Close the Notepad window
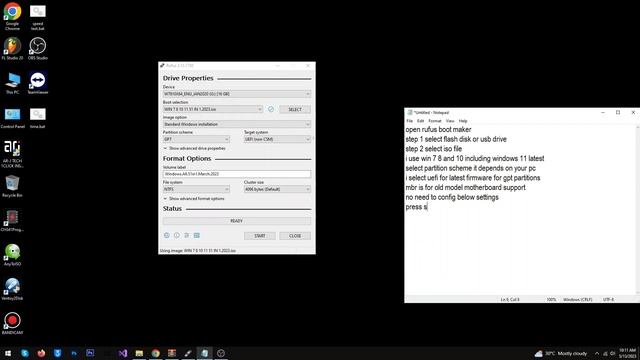Screen dimensions: 640x360 click(633, 112)
